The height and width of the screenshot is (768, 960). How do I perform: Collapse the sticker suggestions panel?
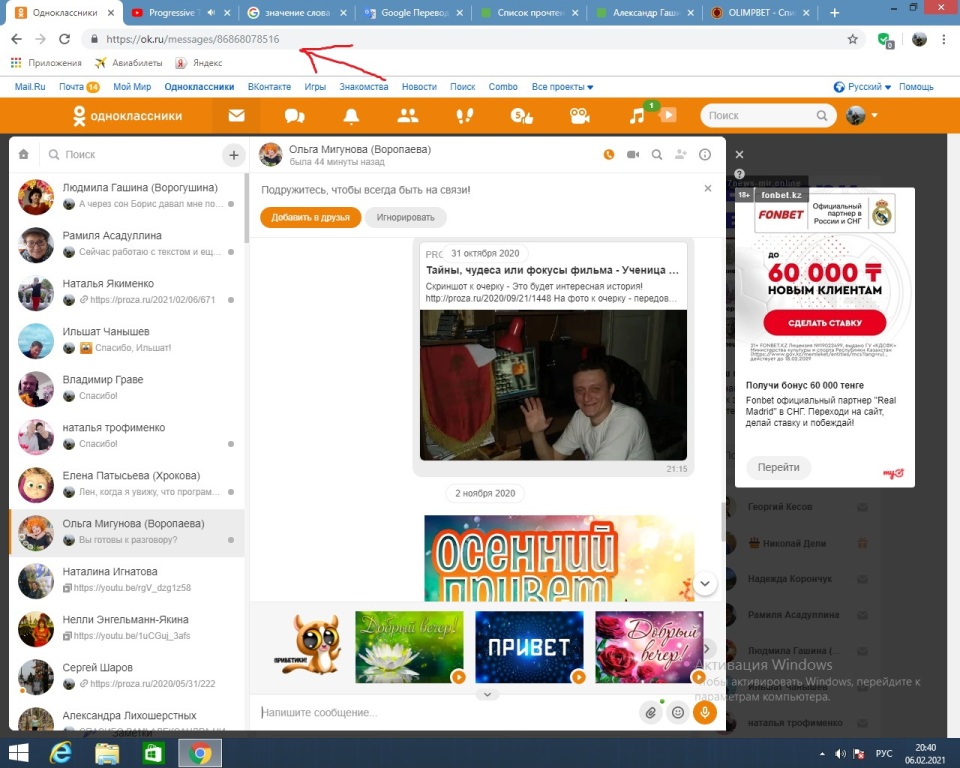click(x=487, y=695)
